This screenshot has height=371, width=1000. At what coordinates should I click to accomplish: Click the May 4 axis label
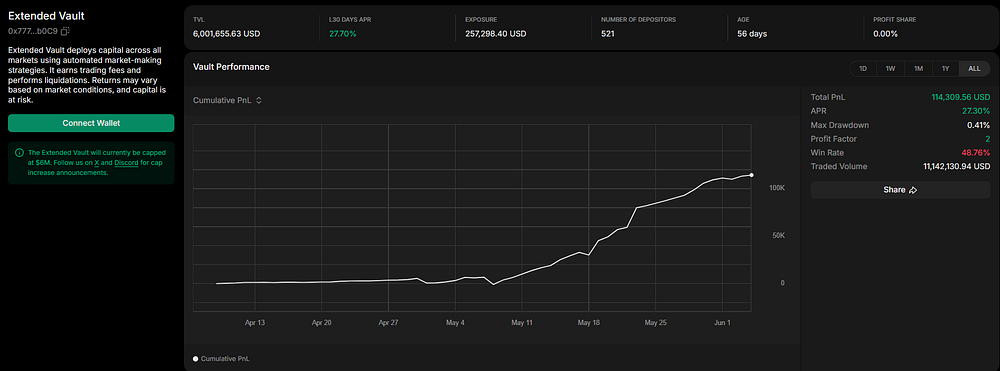tap(455, 323)
